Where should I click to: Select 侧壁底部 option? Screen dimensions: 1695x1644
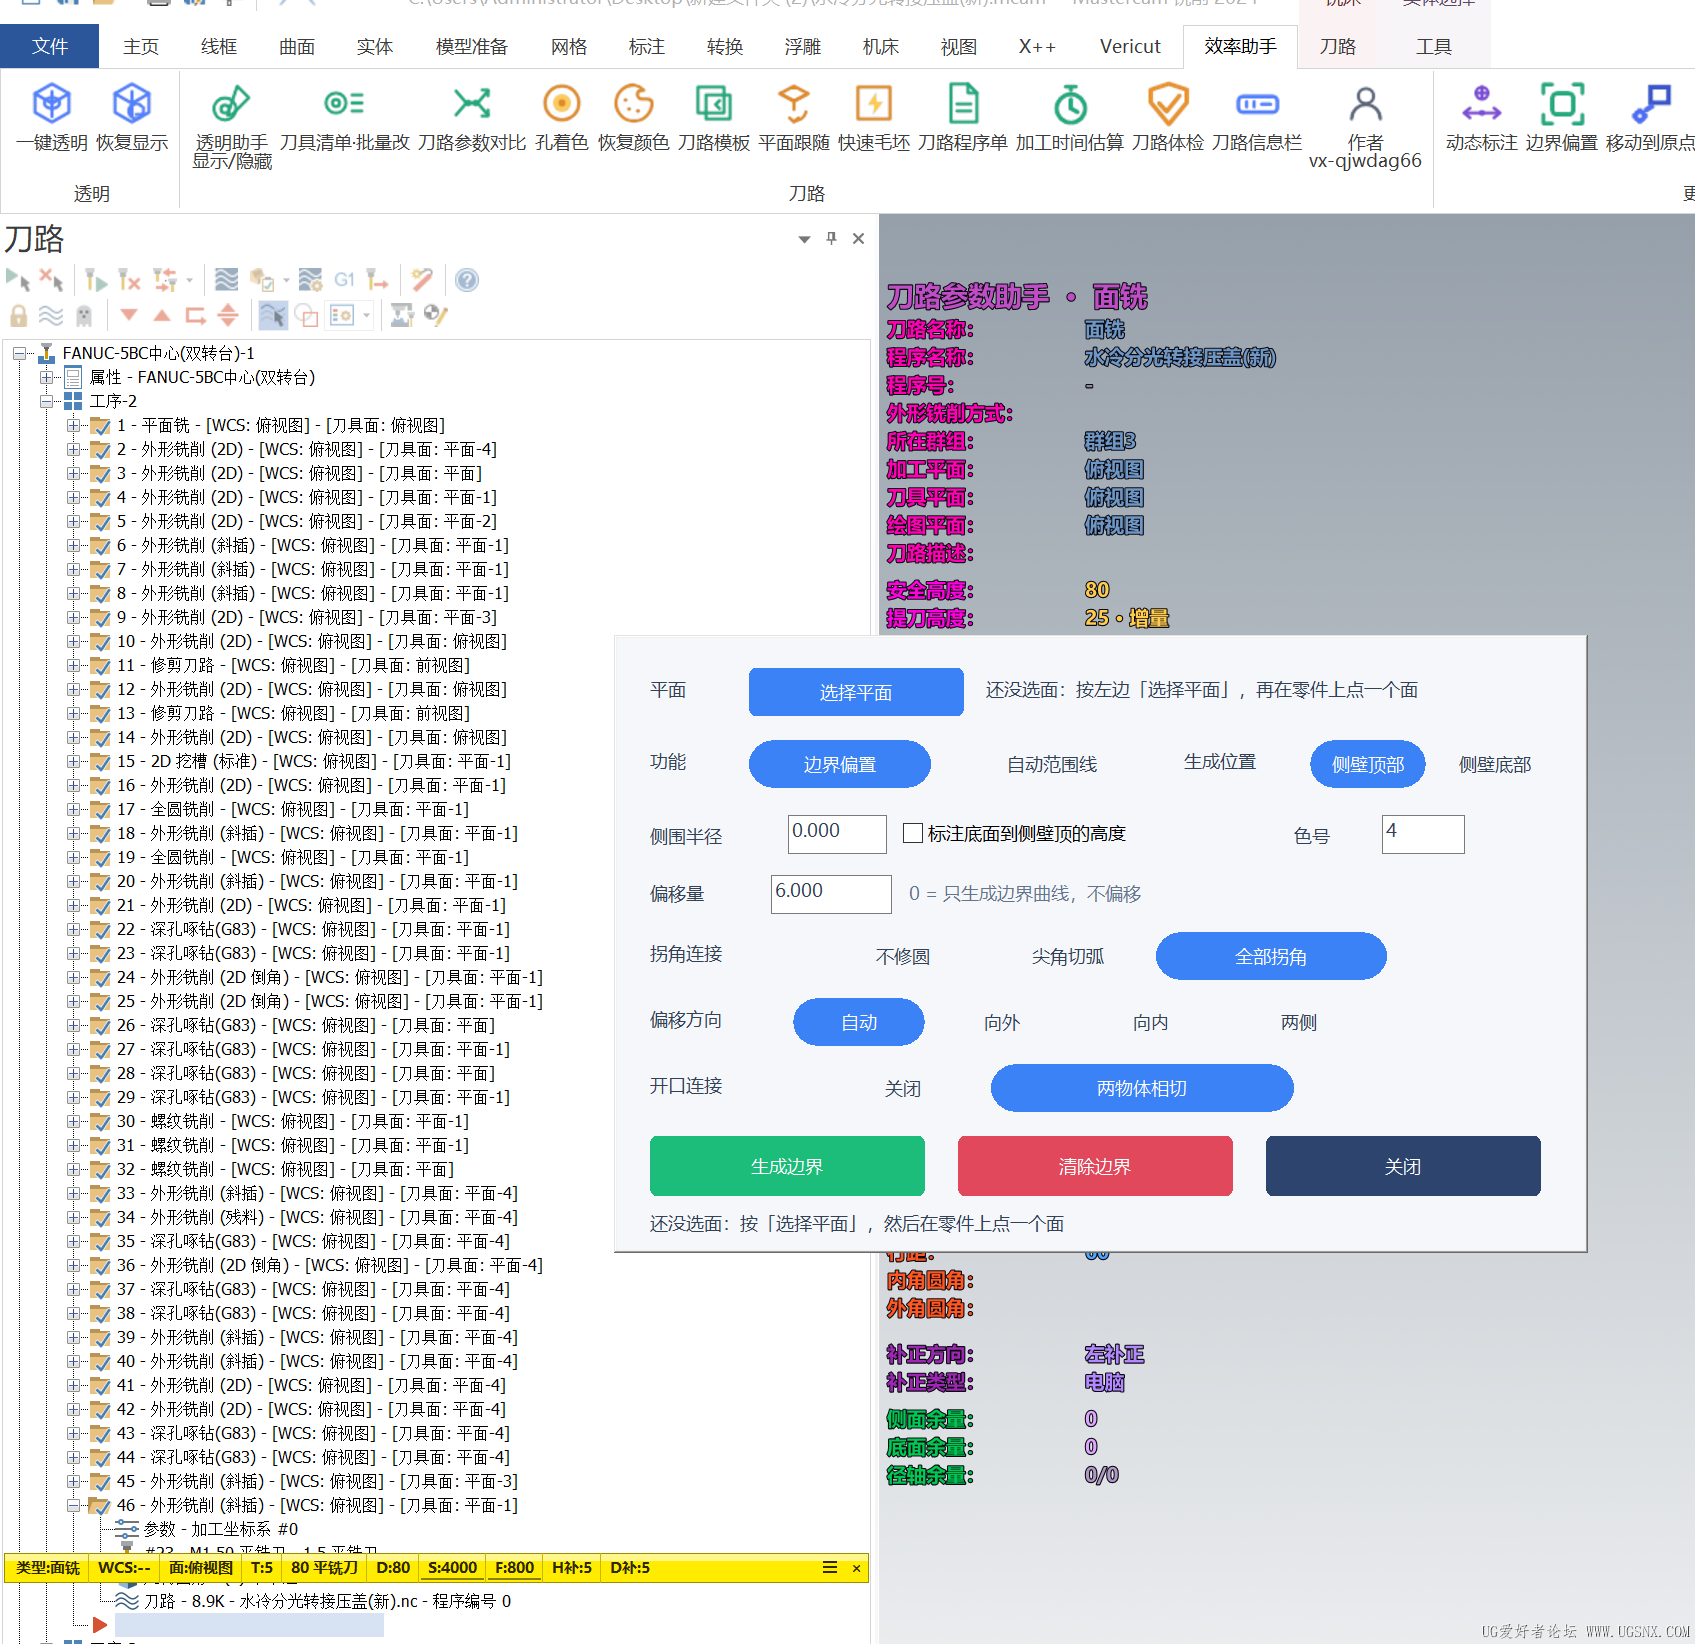[1495, 764]
